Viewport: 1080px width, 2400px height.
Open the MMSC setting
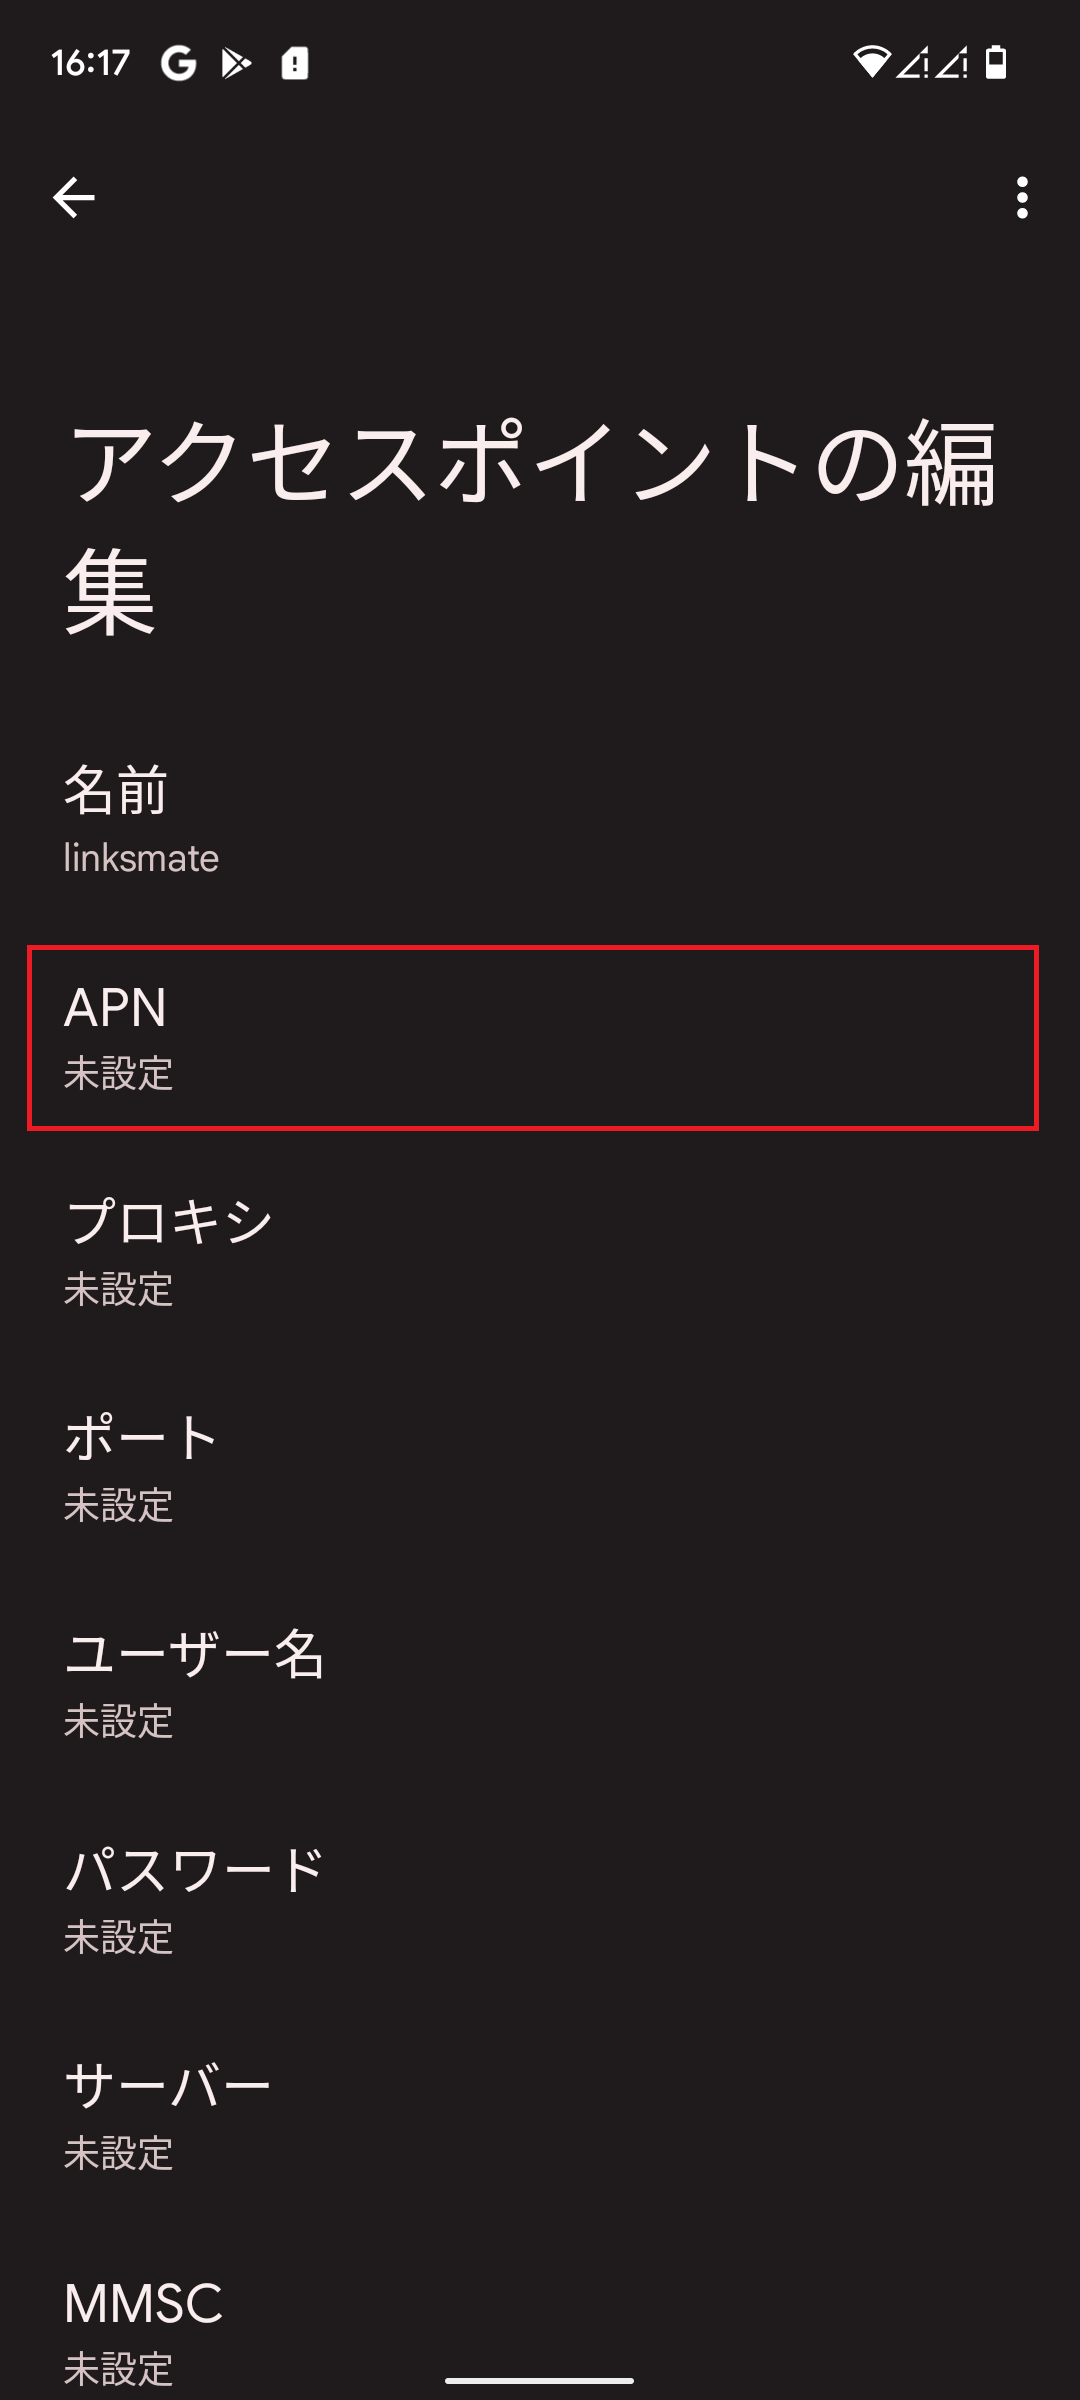click(540, 2320)
